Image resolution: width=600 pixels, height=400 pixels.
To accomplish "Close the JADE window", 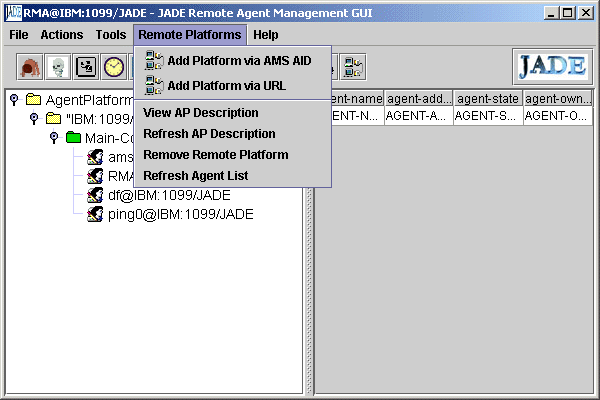I will pos(586,13).
